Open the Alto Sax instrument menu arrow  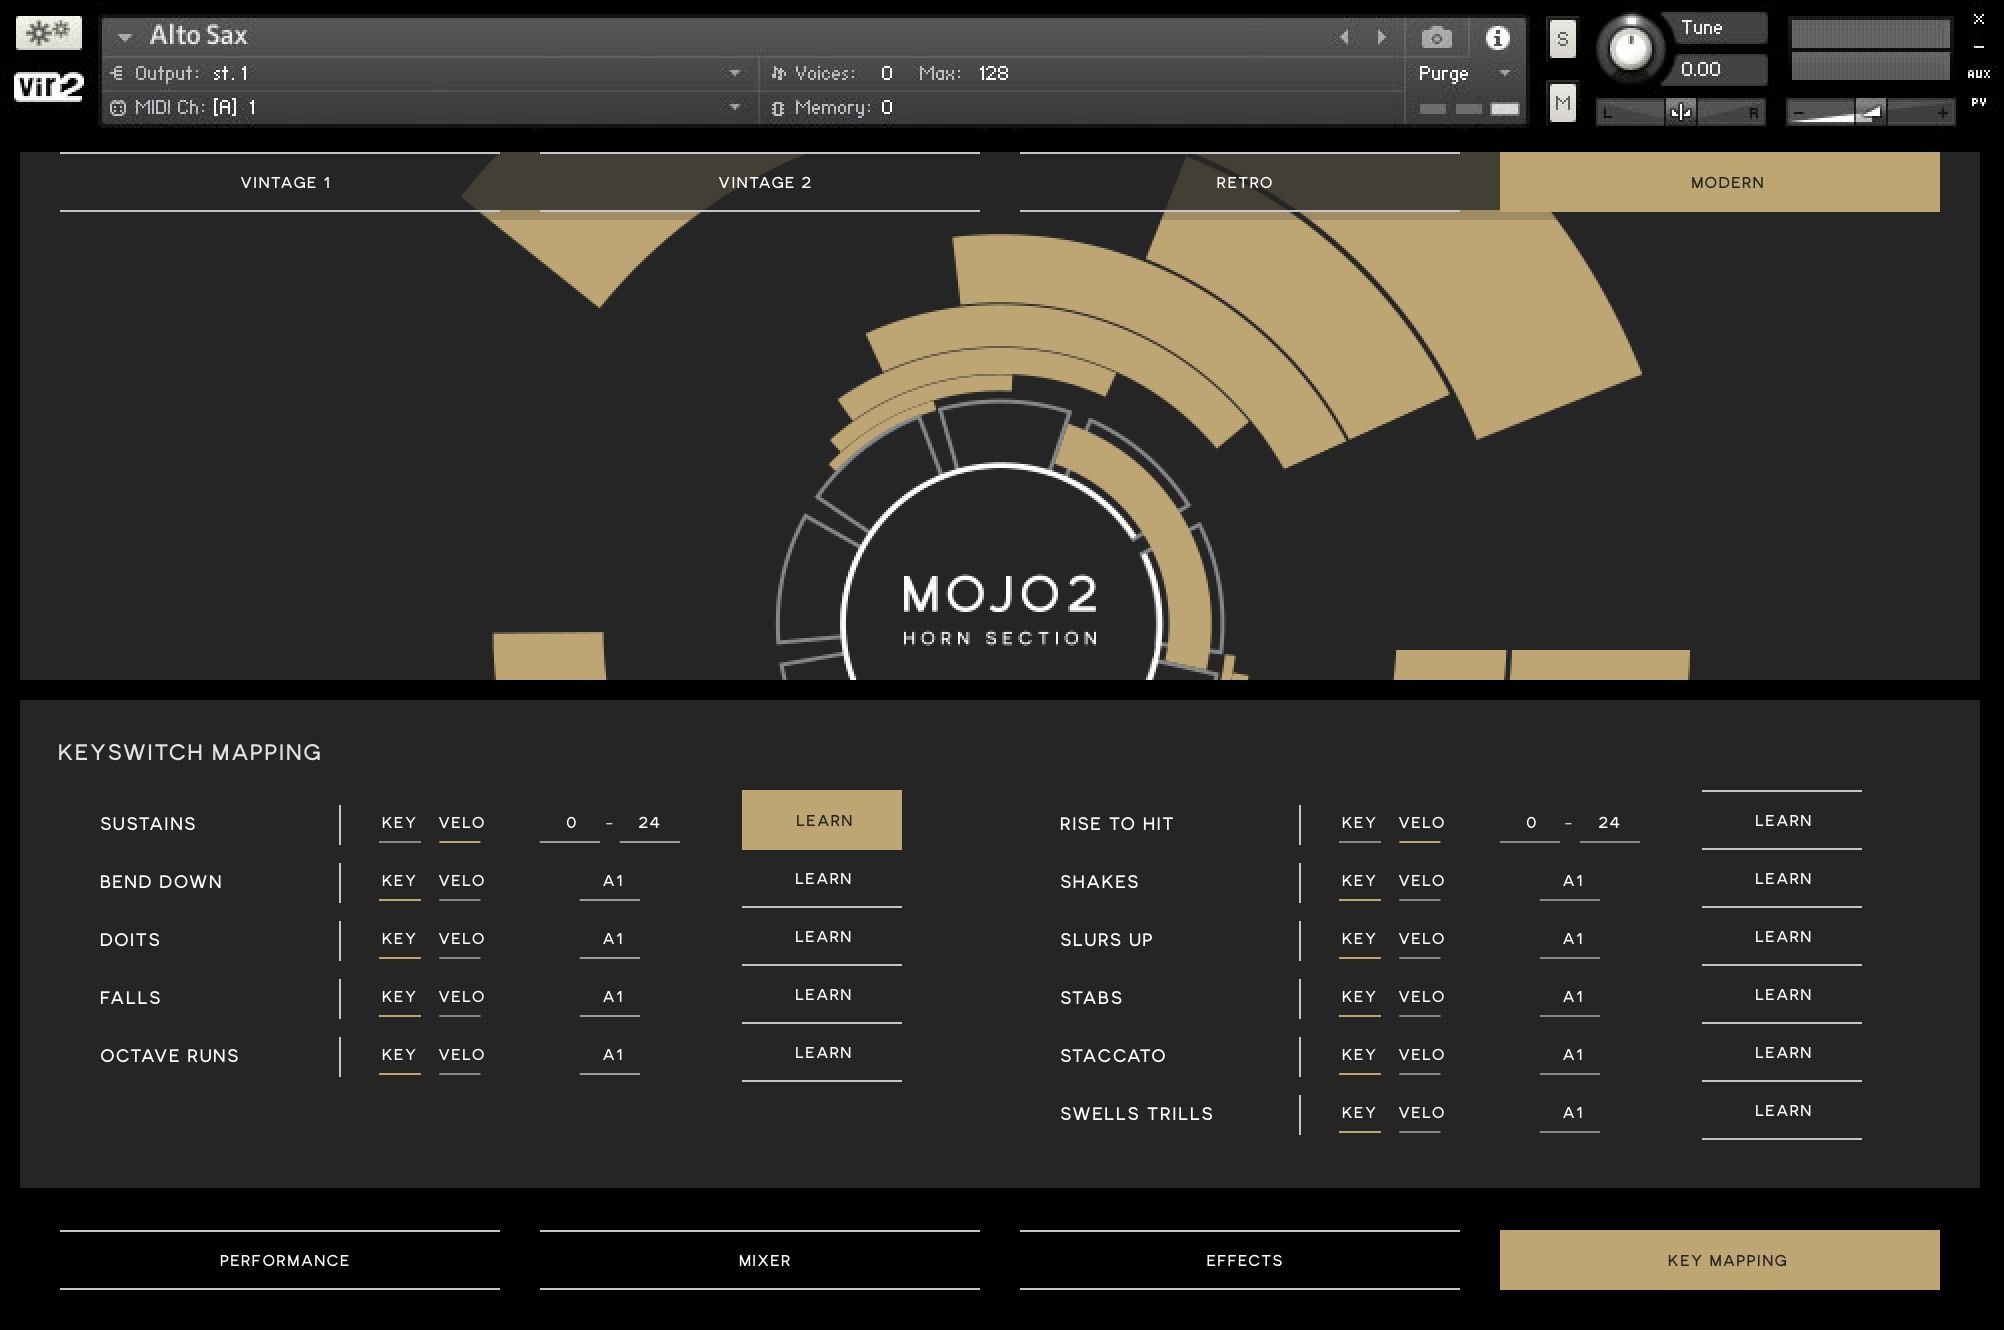tap(125, 37)
